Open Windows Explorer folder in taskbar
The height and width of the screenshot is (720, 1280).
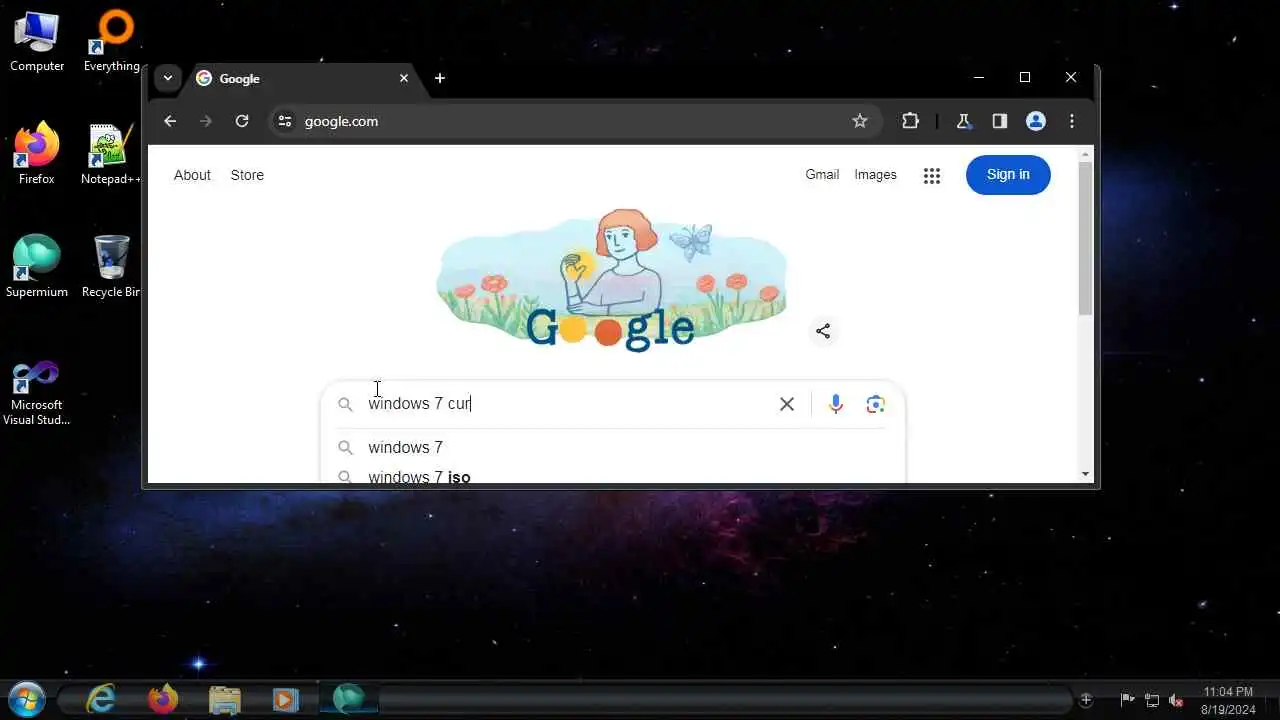tap(224, 698)
